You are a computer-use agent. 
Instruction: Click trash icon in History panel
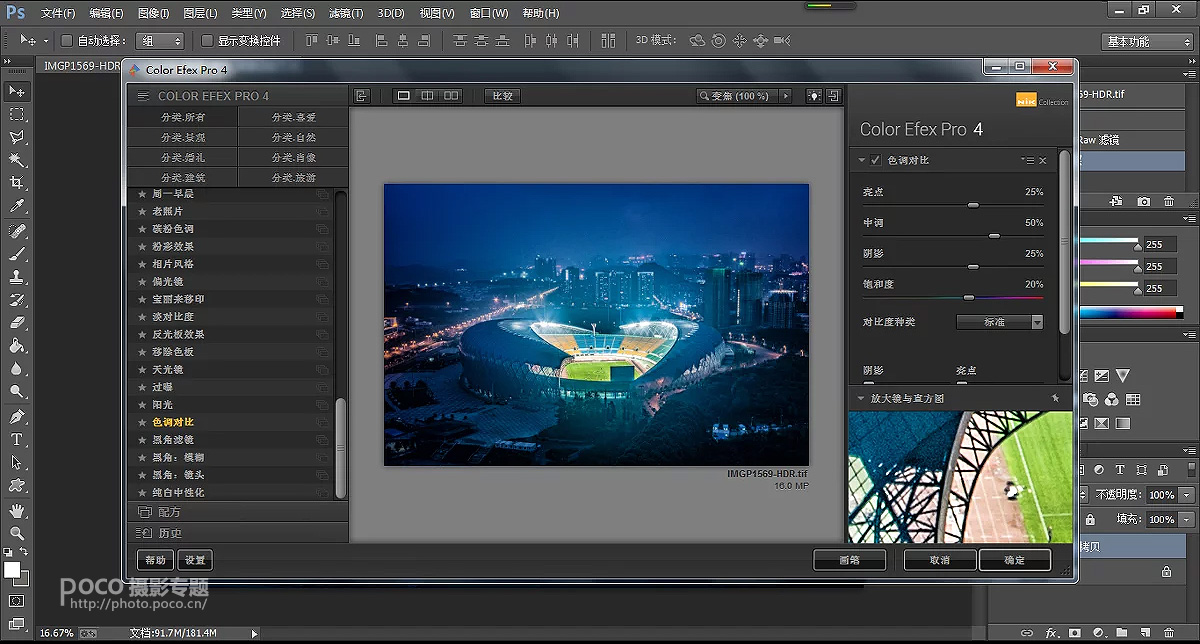pos(1170,201)
